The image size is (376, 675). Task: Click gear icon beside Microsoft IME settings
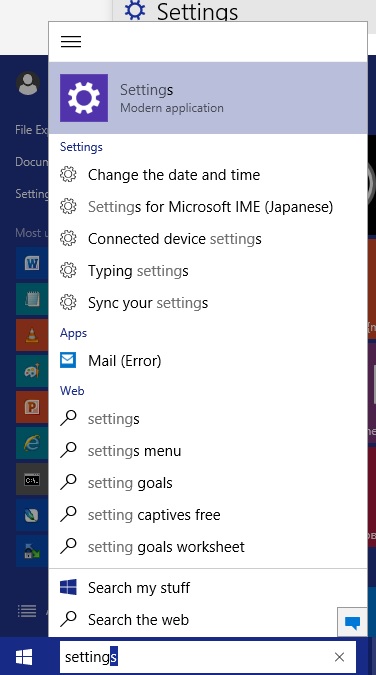pos(68,207)
